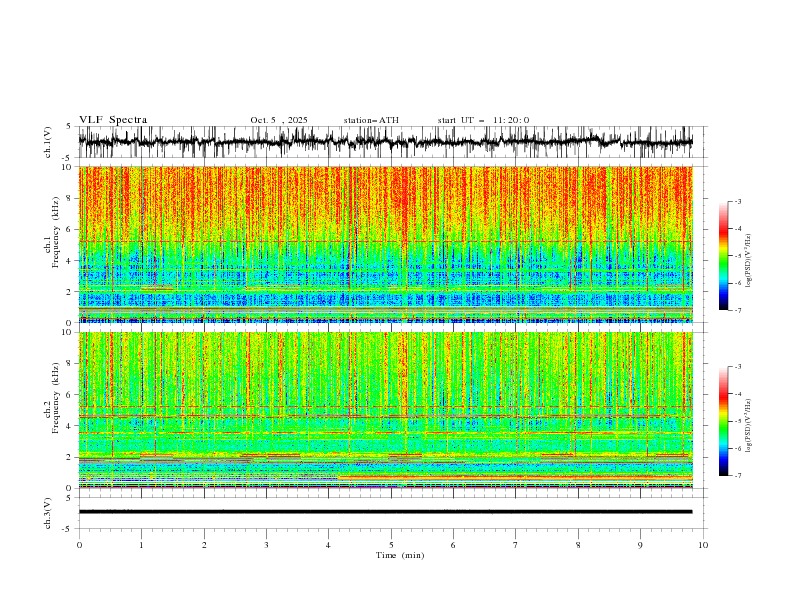Click tick "8" on the Time axis
792x612 pixels.
click(x=578, y=545)
